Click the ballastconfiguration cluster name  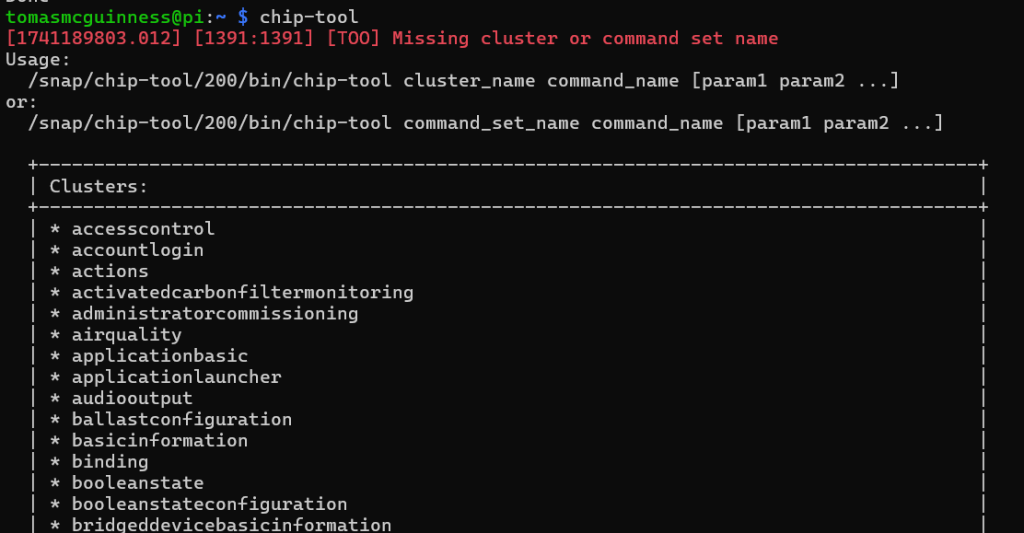[x=181, y=419]
